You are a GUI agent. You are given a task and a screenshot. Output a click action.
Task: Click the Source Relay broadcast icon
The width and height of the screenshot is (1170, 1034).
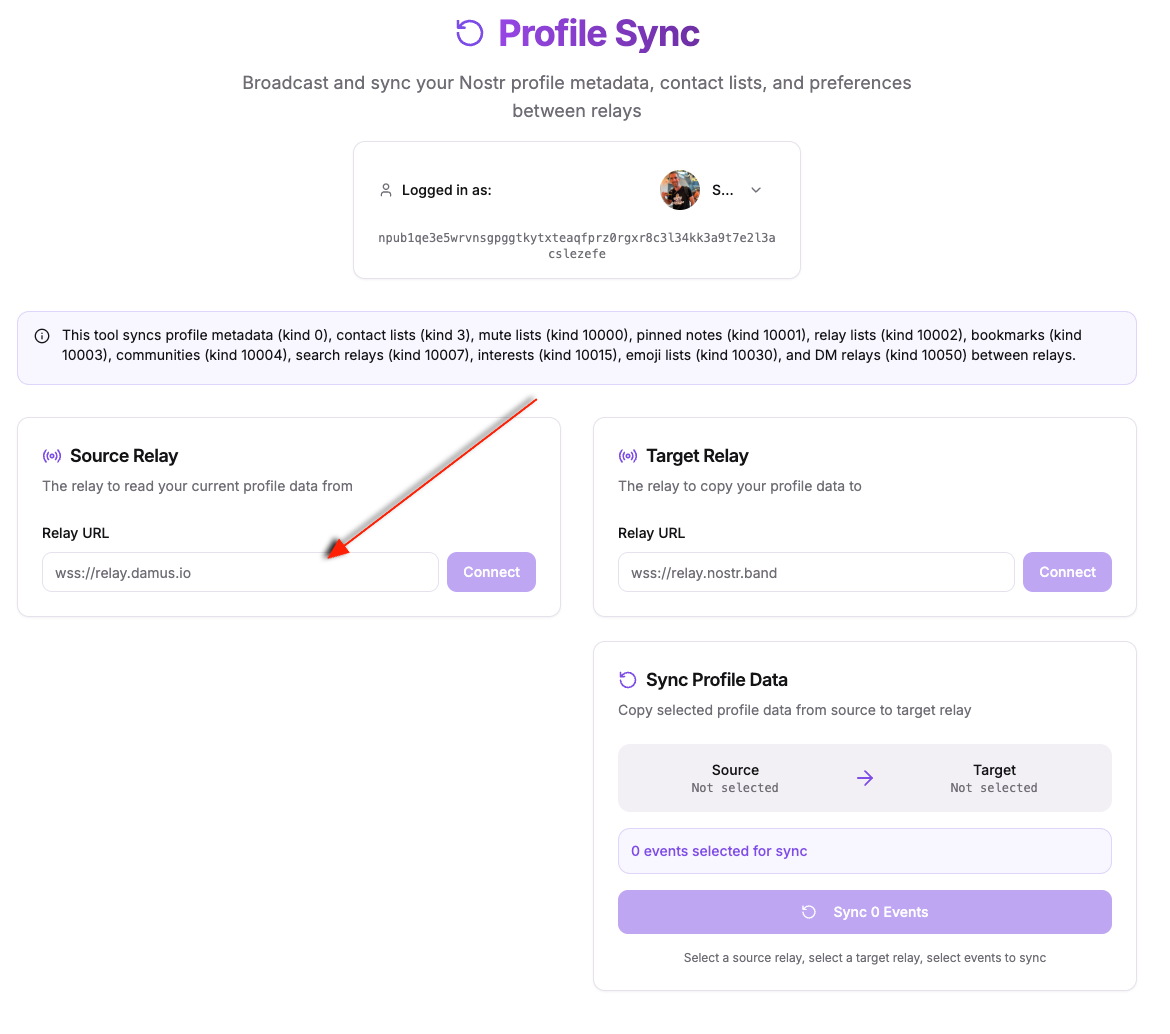pyautogui.click(x=52, y=456)
